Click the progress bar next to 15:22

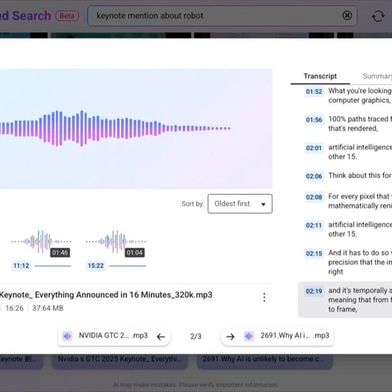point(127,266)
